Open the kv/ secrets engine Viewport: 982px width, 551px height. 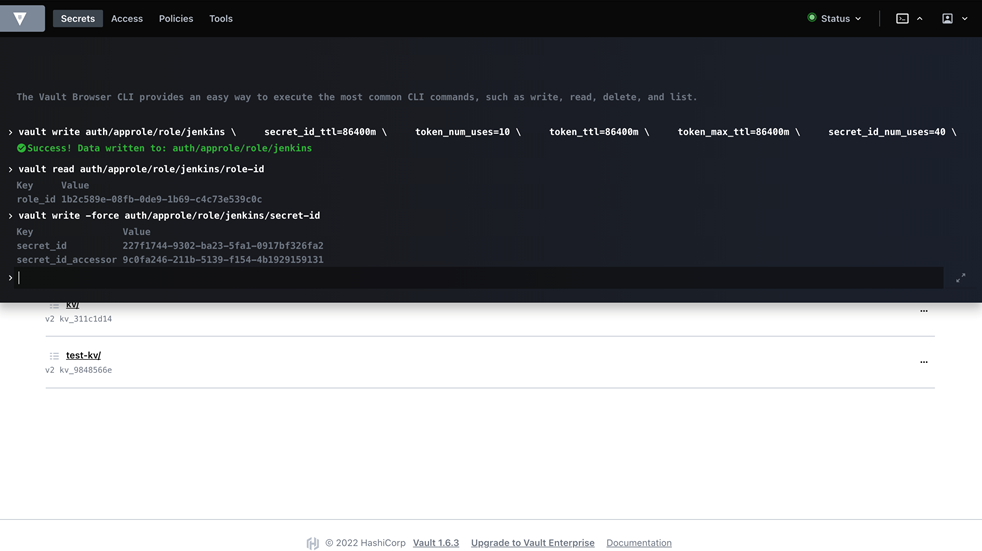pos(73,305)
